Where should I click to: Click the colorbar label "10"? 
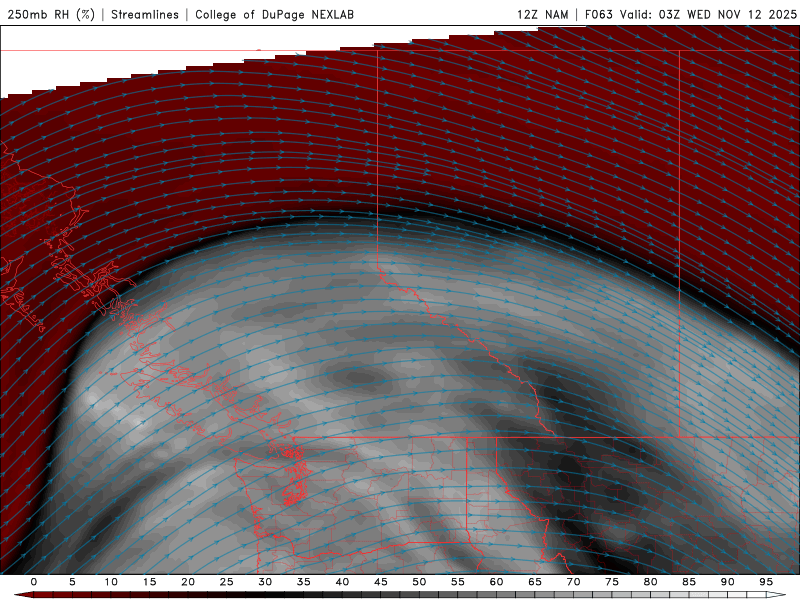click(111, 582)
